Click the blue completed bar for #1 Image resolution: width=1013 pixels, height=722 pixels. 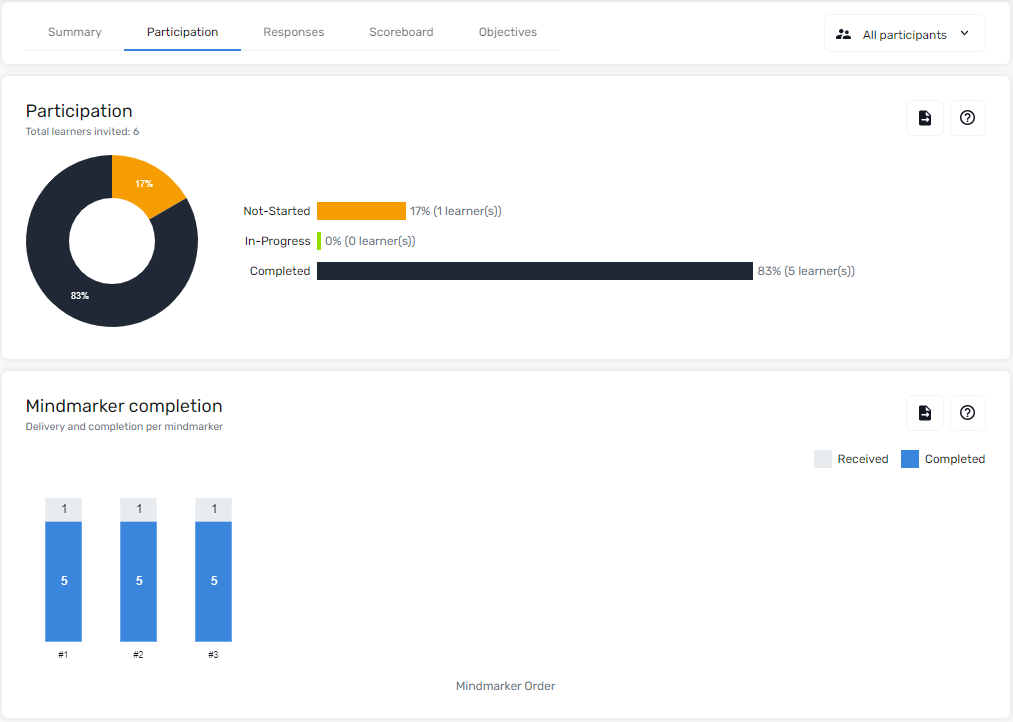coord(63,581)
